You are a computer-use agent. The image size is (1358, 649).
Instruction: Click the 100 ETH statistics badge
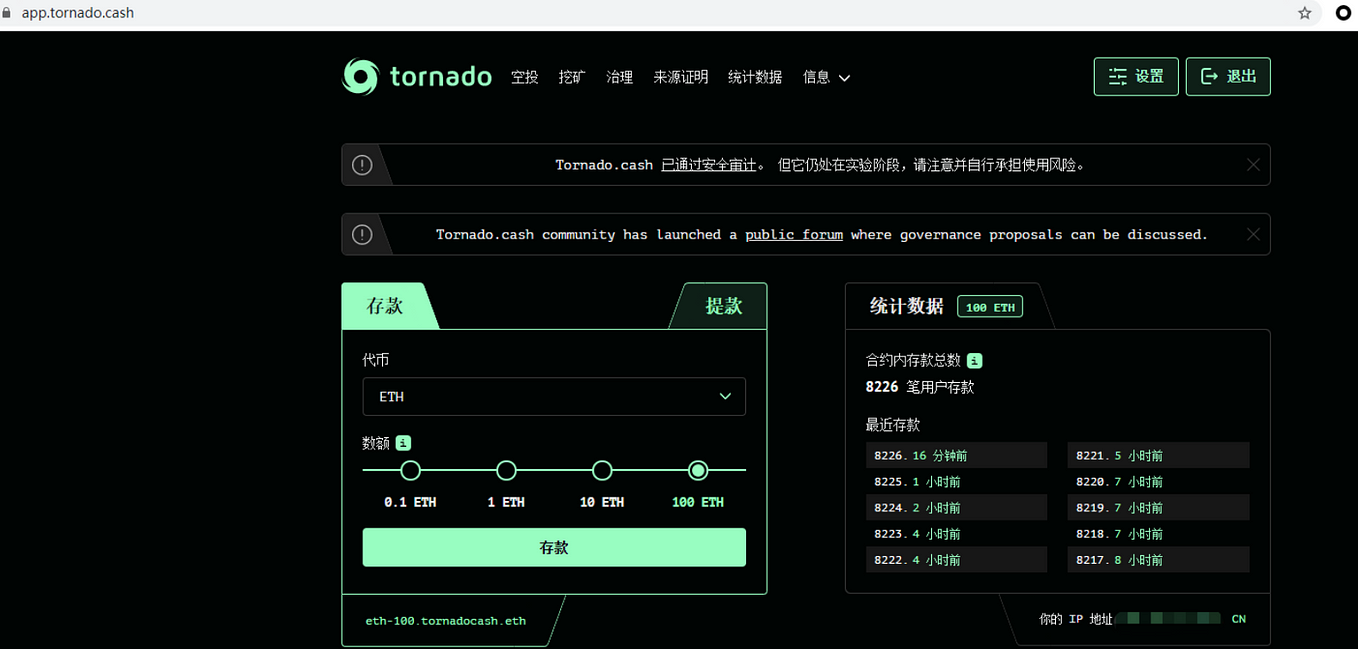pyautogui.click(x=990, y=307)
